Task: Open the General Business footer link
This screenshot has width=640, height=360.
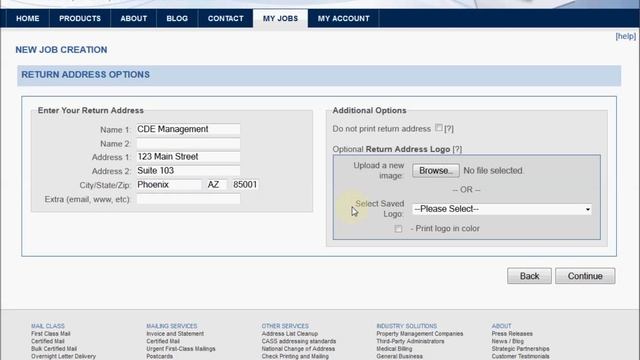Action: tap(400, 356)
